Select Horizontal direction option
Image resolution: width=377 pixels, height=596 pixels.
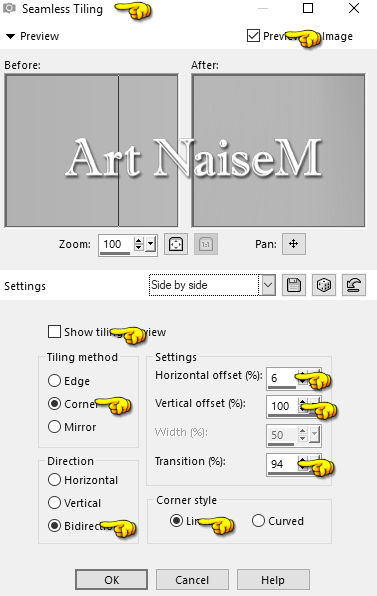(54, 480)
